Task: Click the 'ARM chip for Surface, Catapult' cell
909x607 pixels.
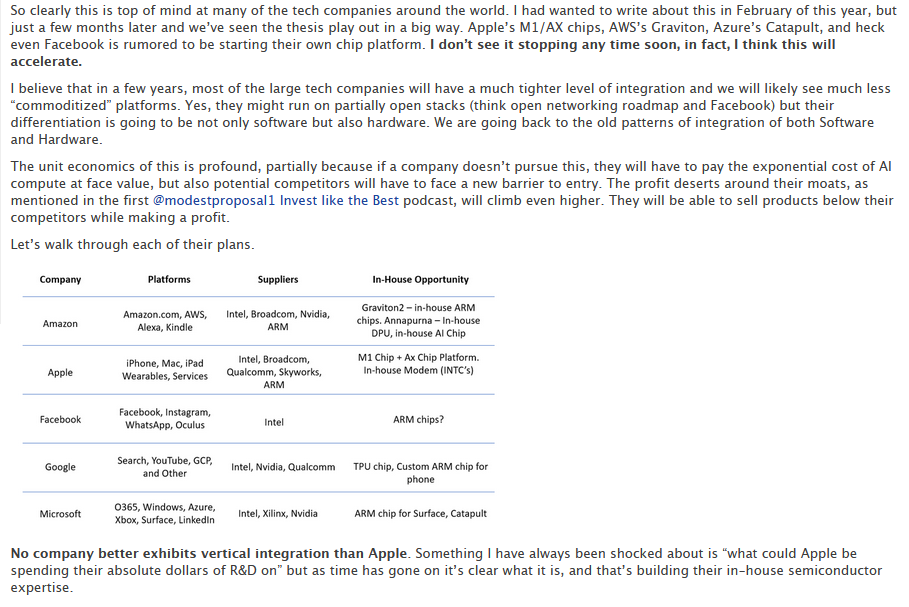Action: click(x=421, y=513)
